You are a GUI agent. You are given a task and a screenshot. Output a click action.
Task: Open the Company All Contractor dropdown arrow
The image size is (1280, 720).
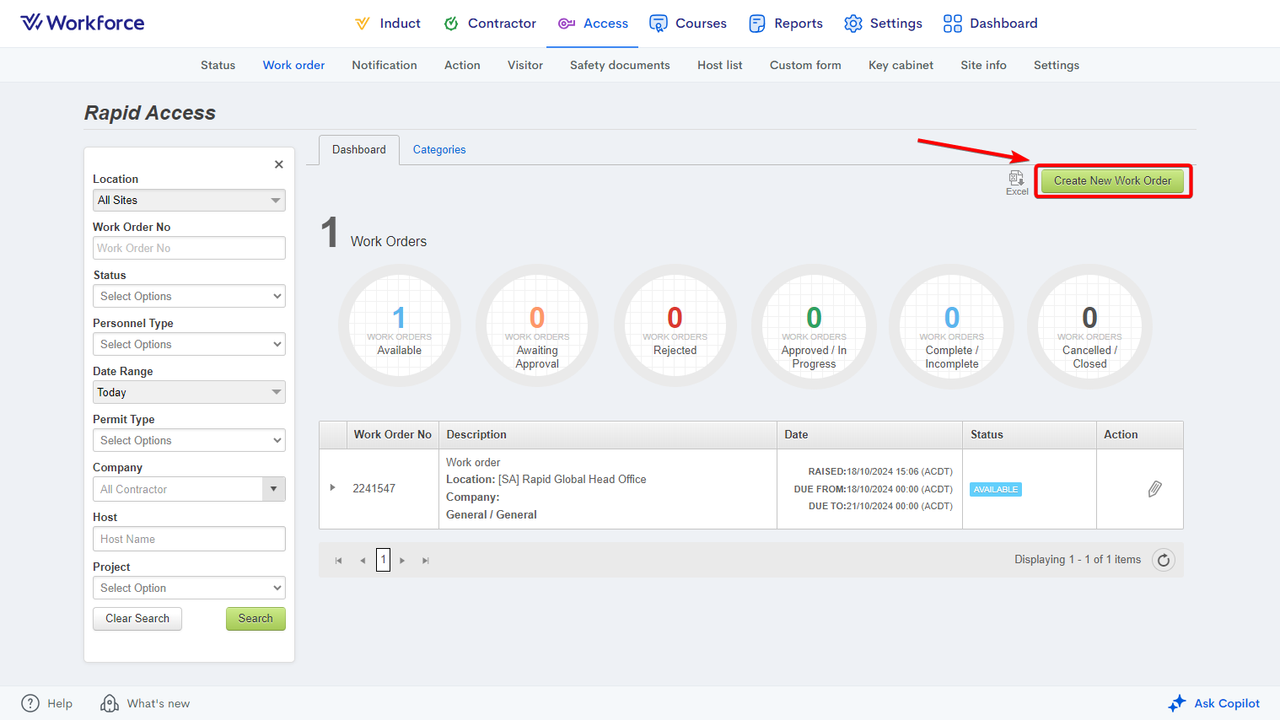coord(274,489)
